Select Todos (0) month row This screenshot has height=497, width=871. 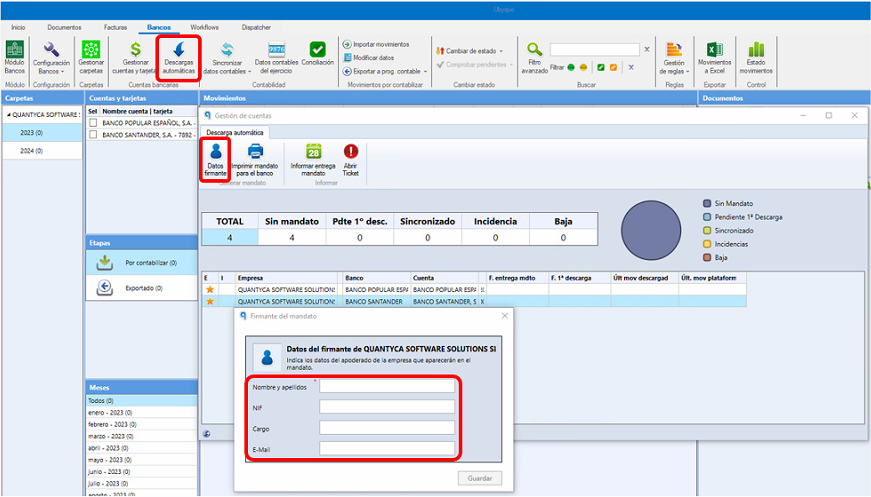coord(142,400)
